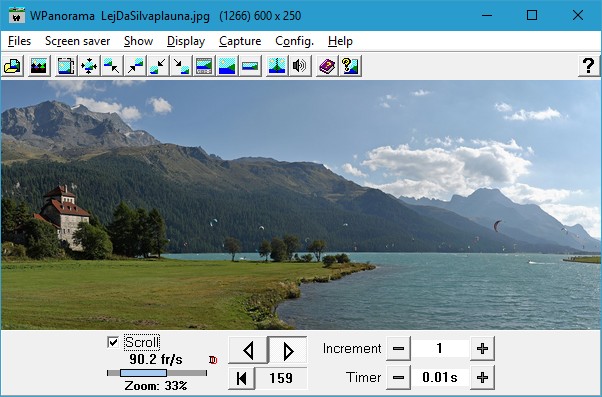Open the purple help book icon
602x397 pixels.
(327, 66)
